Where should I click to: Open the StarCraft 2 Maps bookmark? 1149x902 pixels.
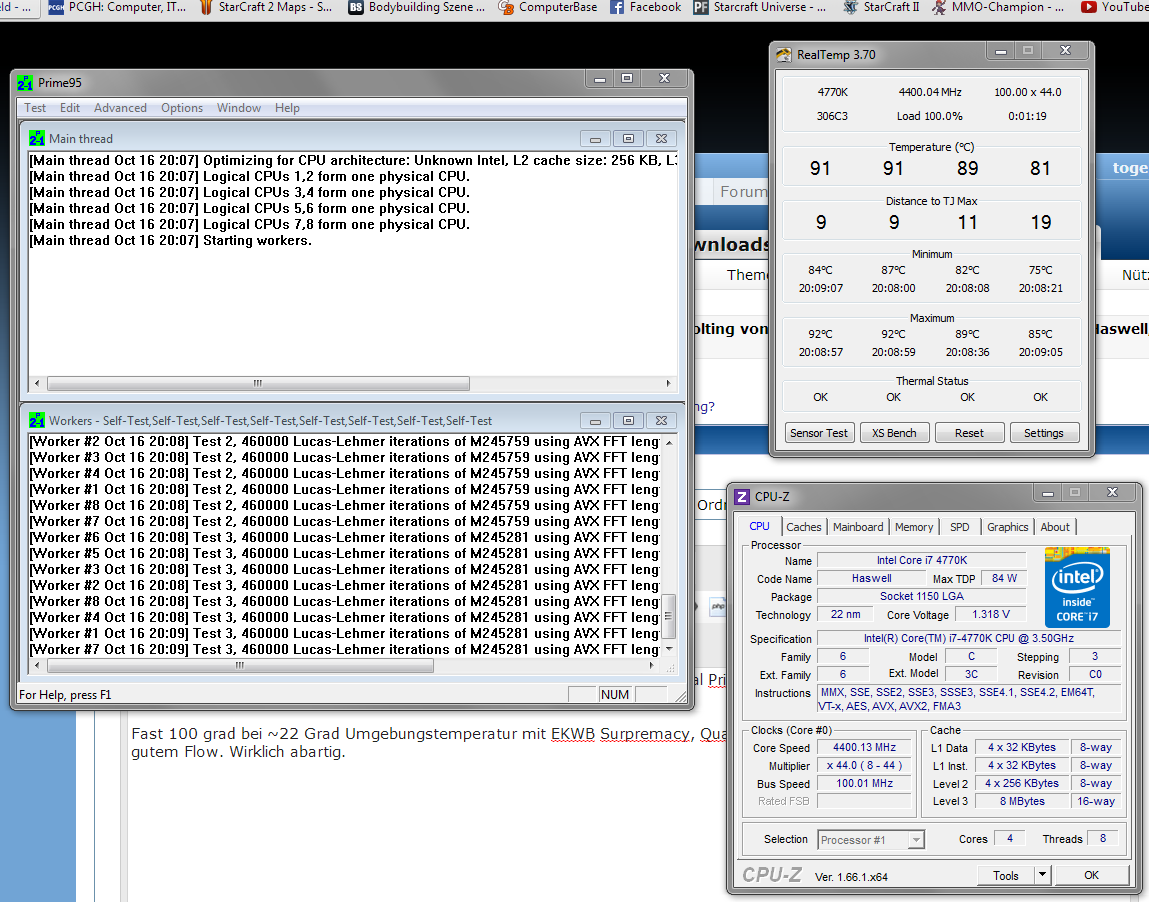(x=265, y=7)
